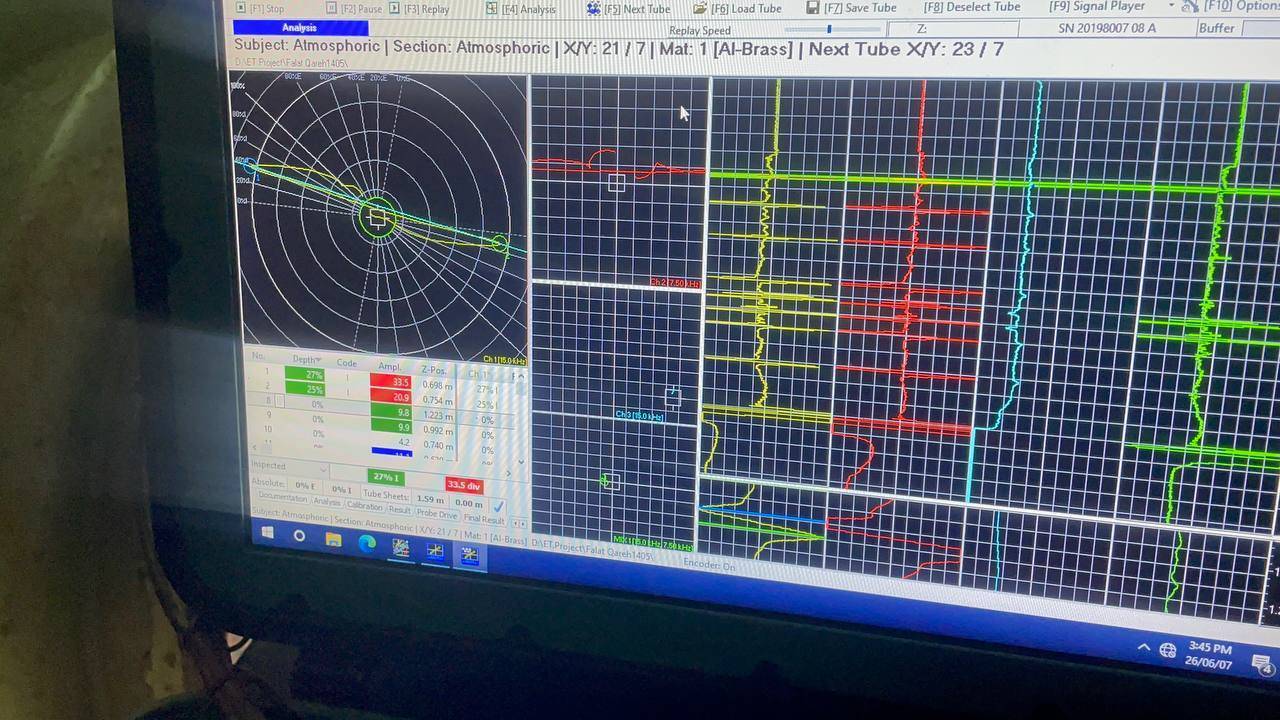Click the Ch 3 [15.0 kHz] channel label
Viewport: 1280px width, 720px height.
pyautogui.click(x=639, y=415)
